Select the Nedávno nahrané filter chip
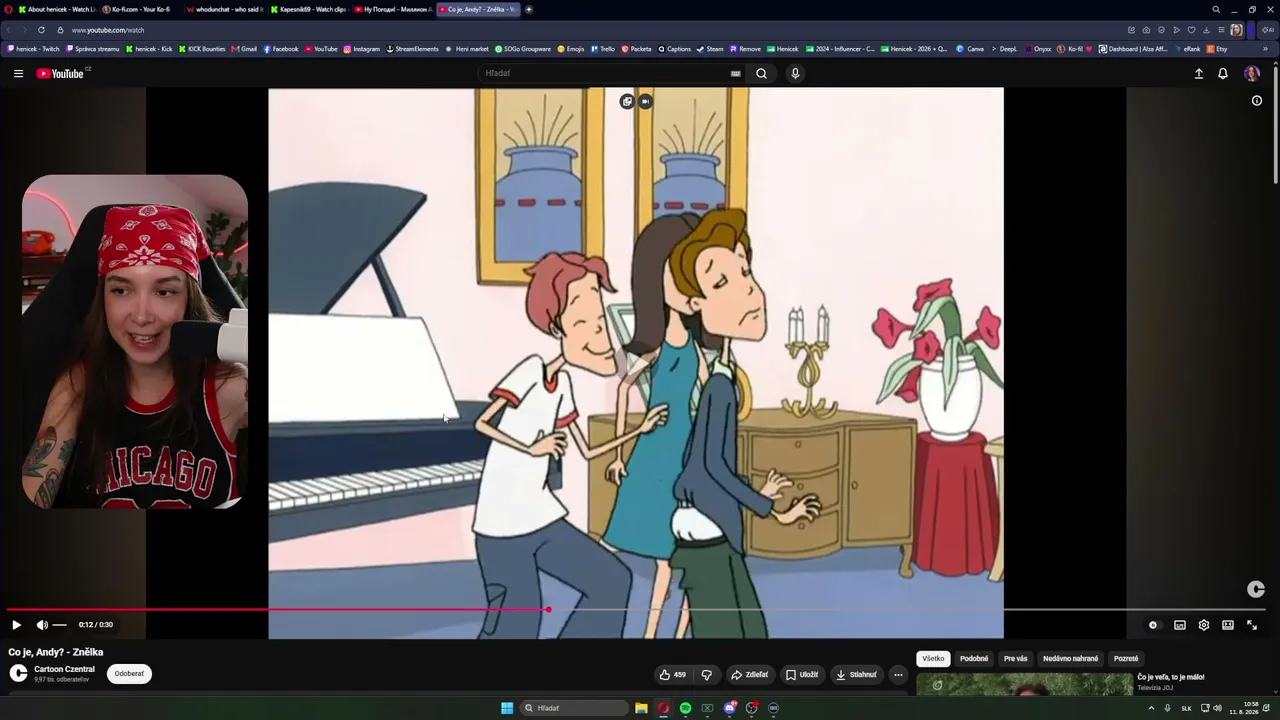Screen dimensions: 1280x720 [1070, 659]
